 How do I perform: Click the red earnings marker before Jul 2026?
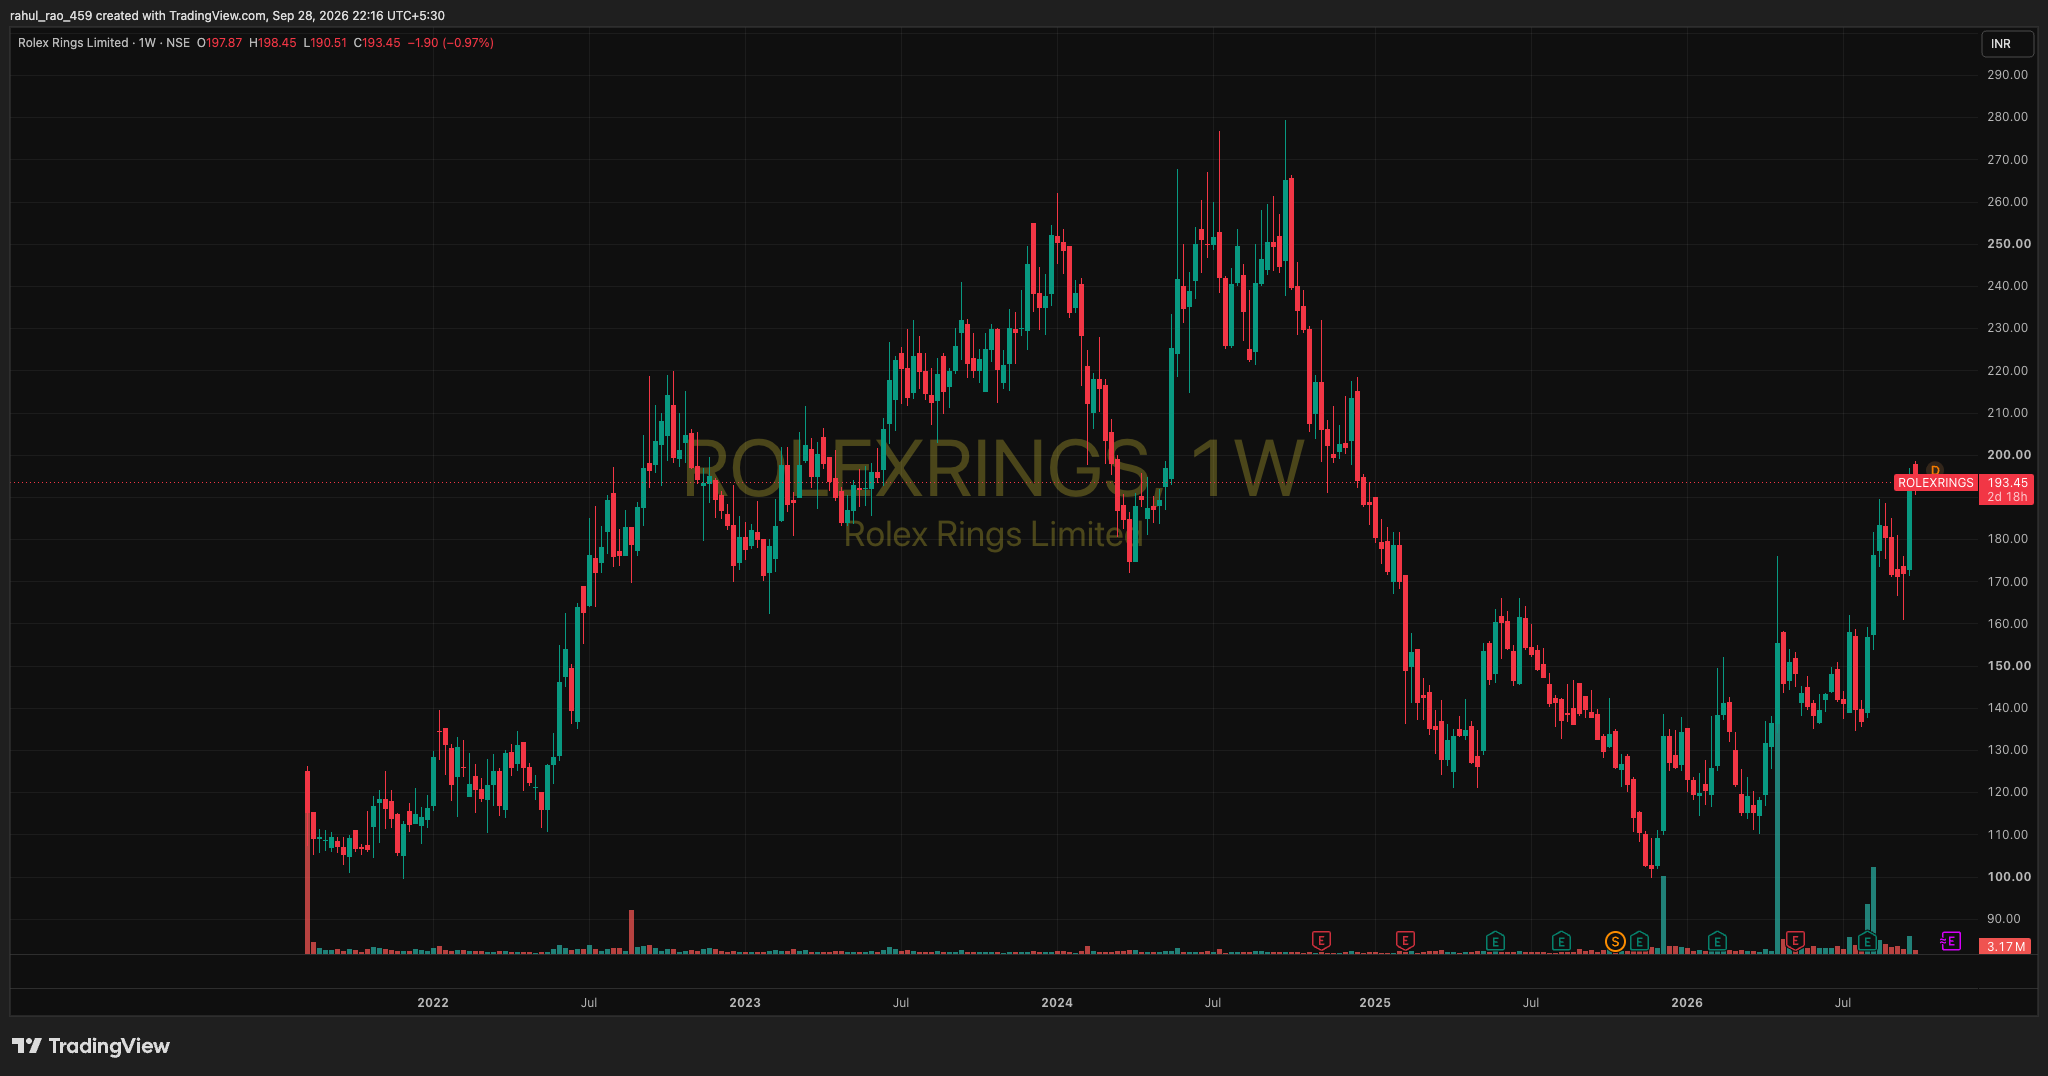(1795, 941)
